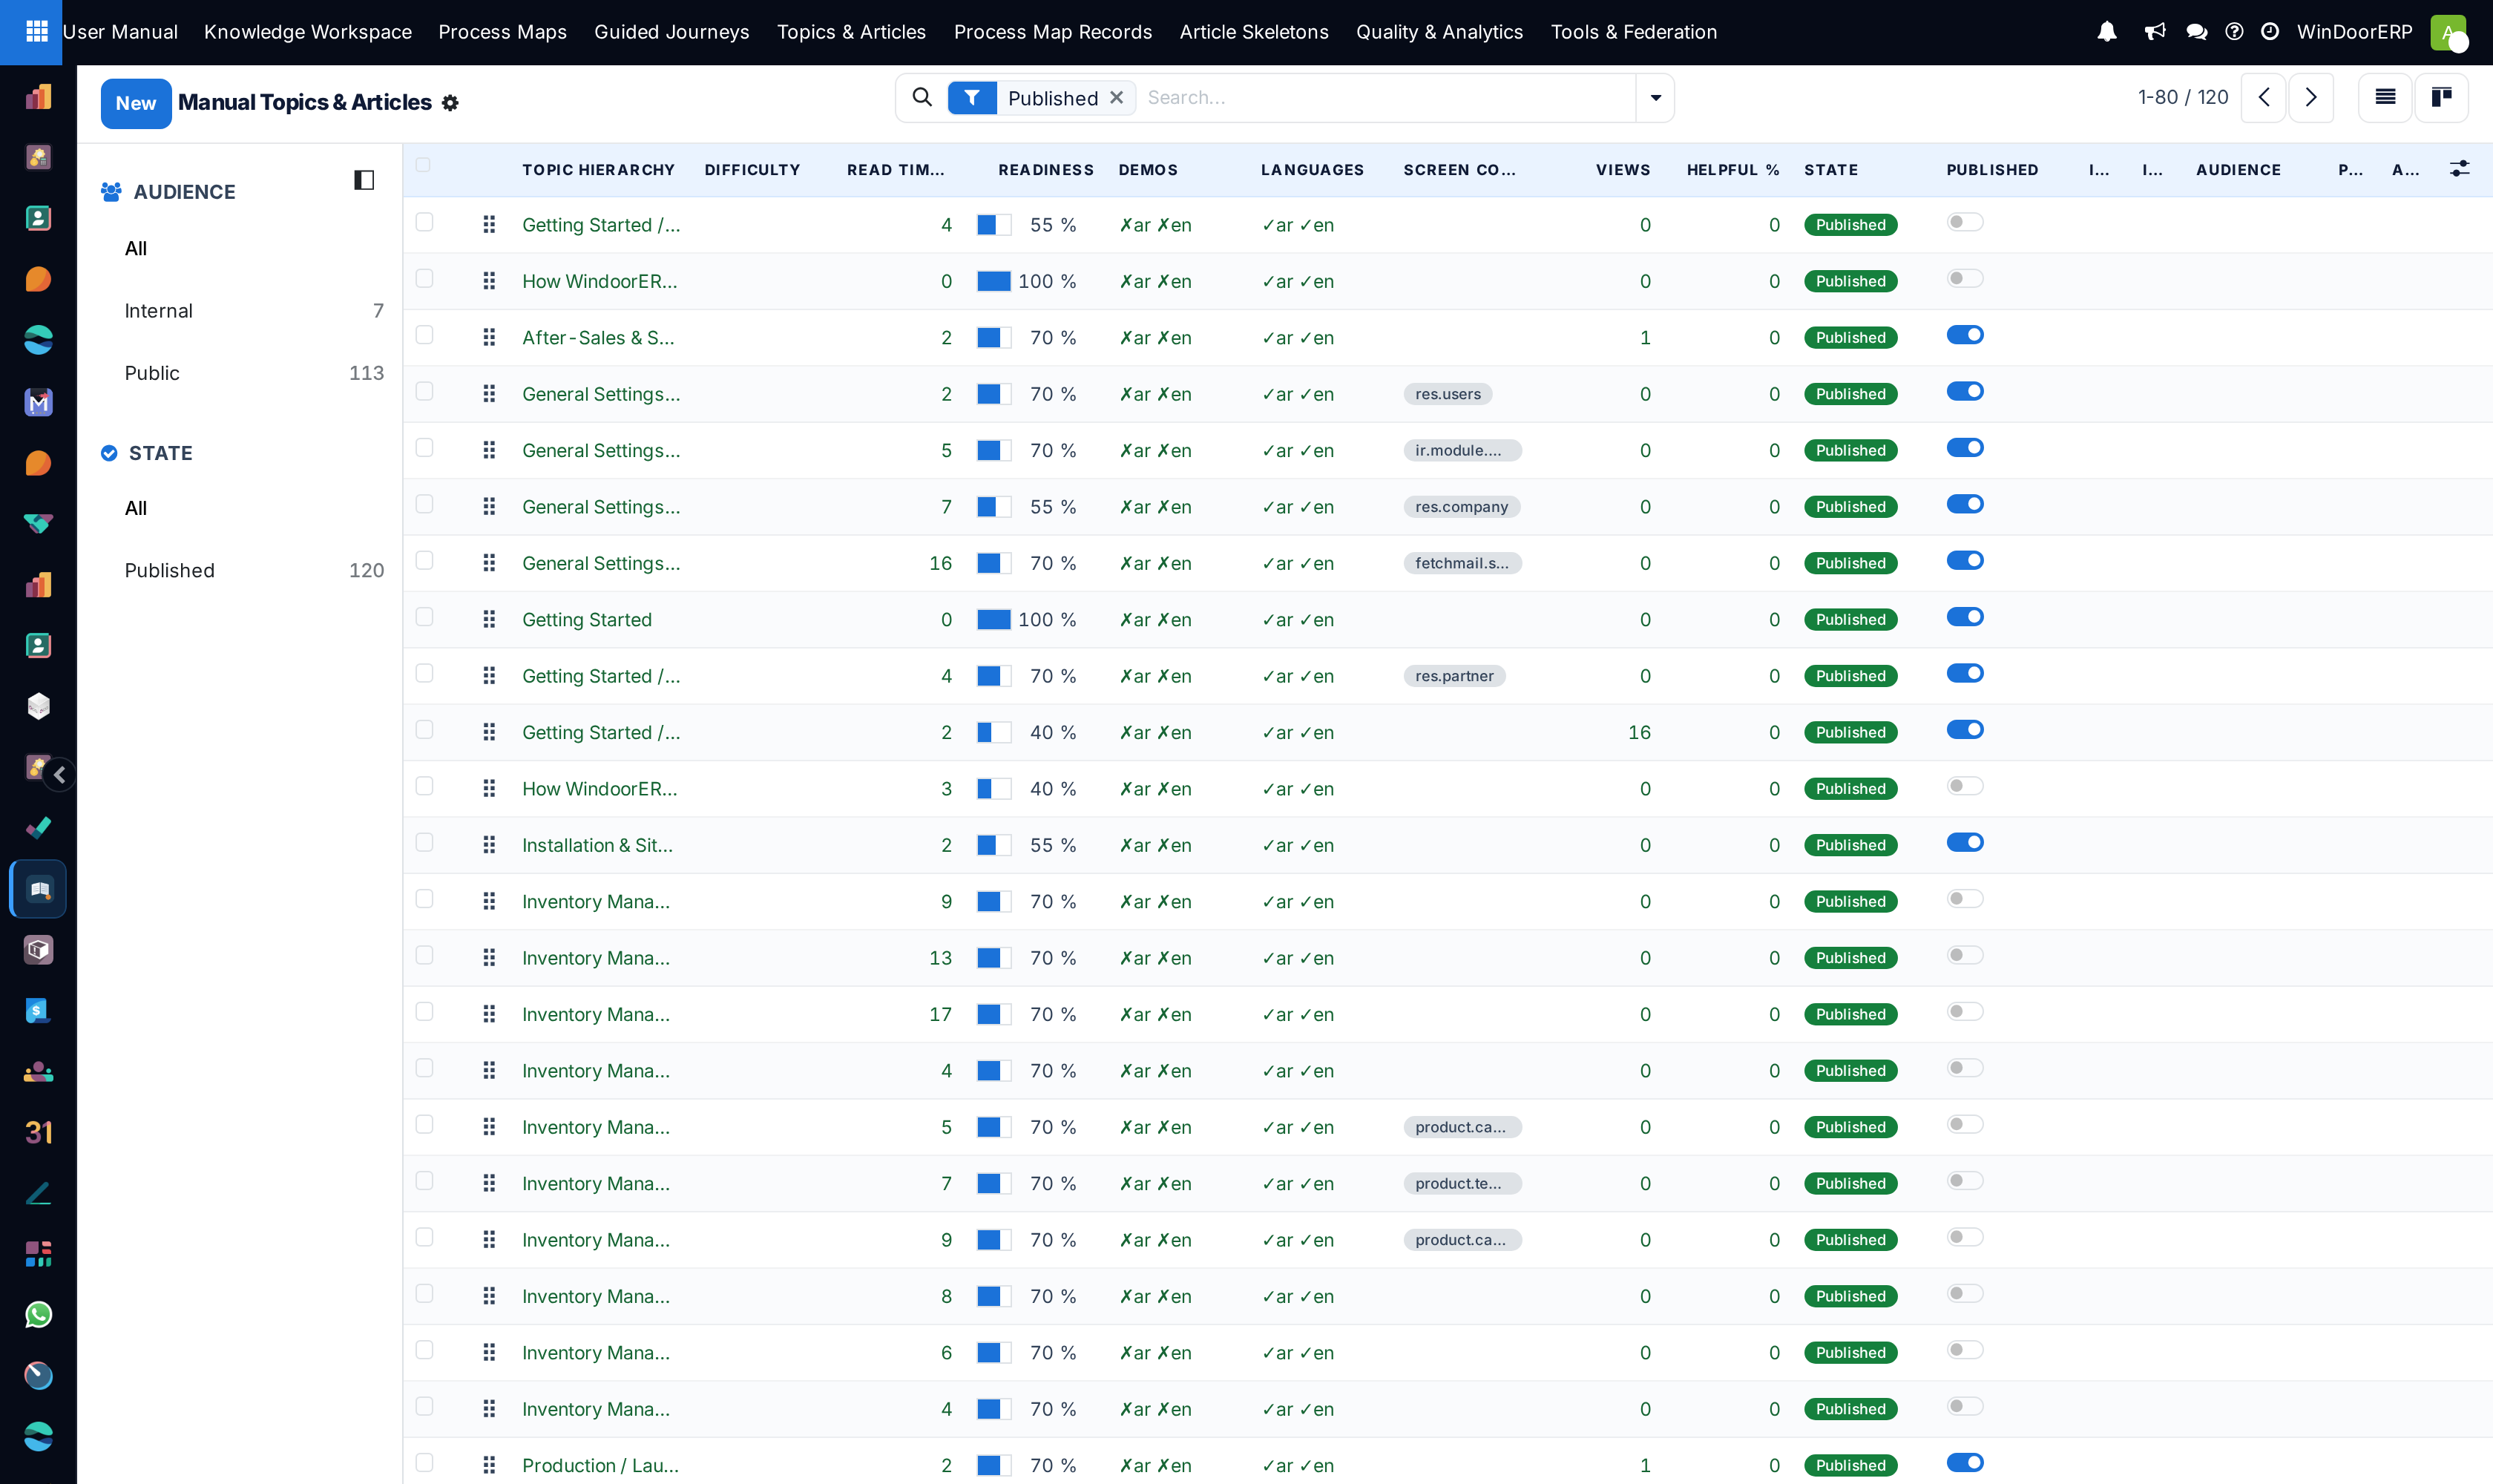Open the Gmail-style M app in sidebar

38,402
